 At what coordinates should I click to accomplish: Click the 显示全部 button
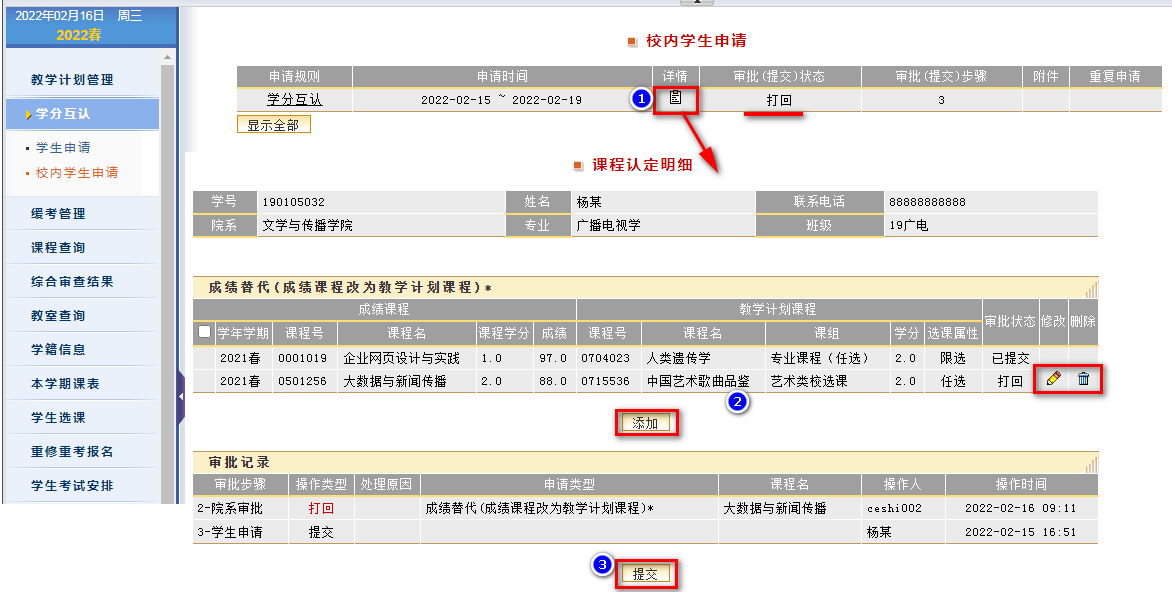273,125
